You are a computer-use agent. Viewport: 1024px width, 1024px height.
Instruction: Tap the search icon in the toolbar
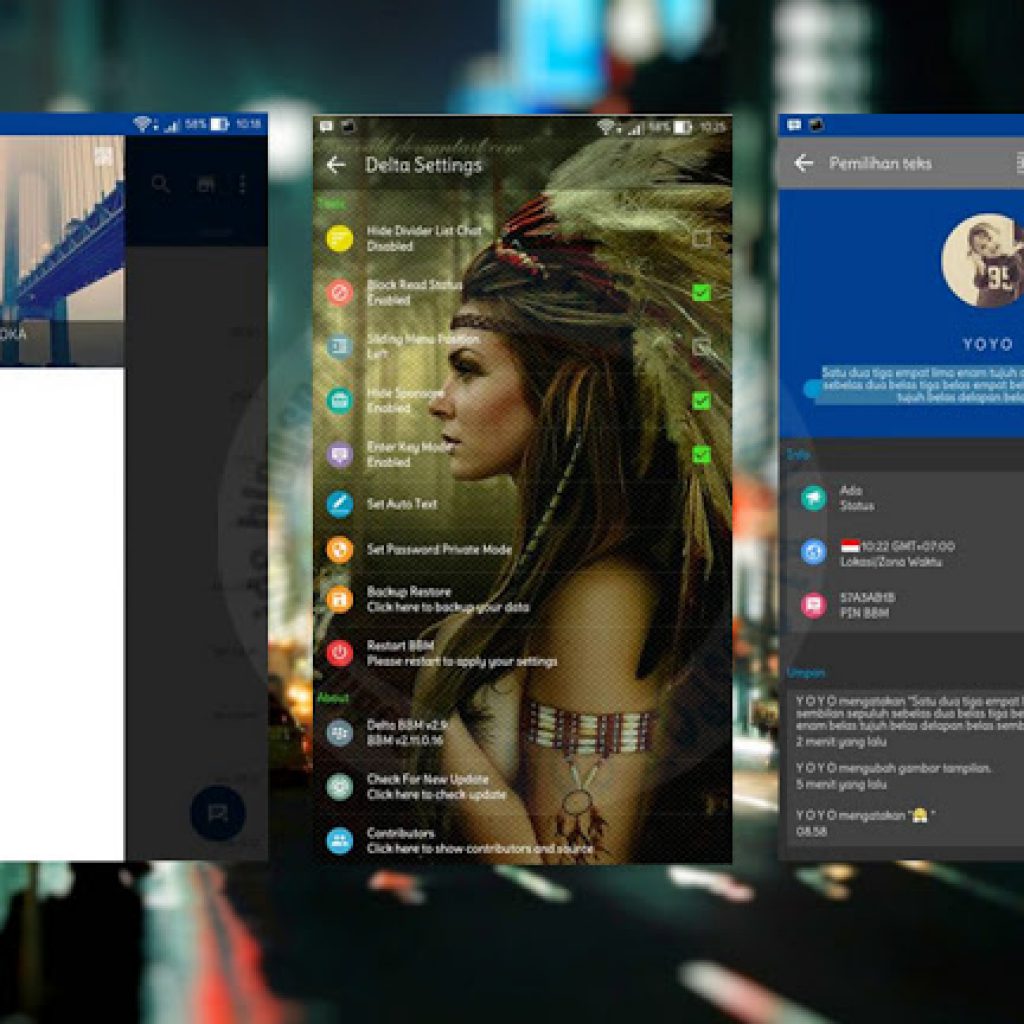pyautogui.click(x=158, y=184)
